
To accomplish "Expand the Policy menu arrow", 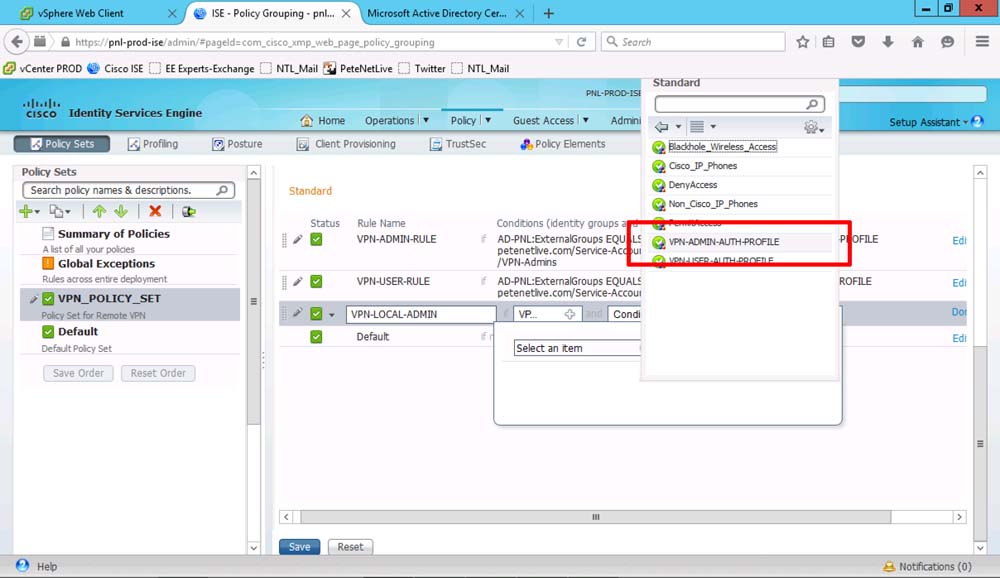I will click(x=488, y=120).
